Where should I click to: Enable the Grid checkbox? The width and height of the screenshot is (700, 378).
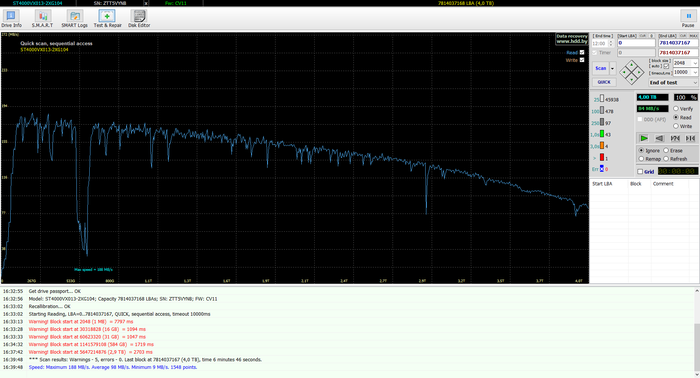click(x=640, y=171)
